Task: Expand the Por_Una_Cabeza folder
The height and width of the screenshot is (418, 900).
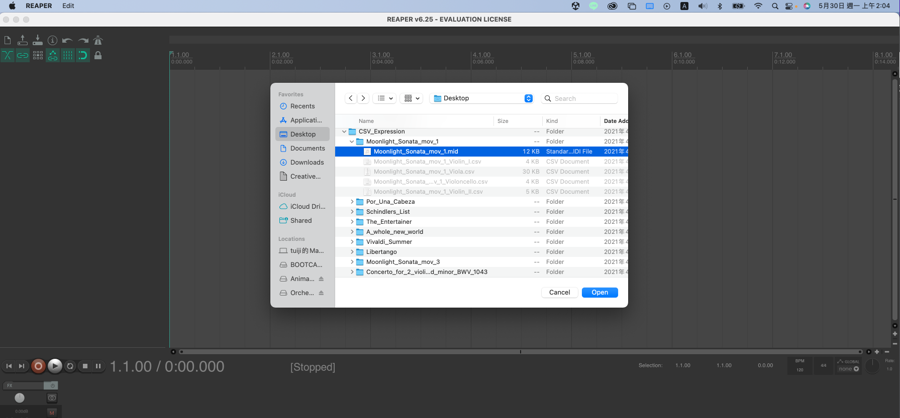Action: pos(352,202)
